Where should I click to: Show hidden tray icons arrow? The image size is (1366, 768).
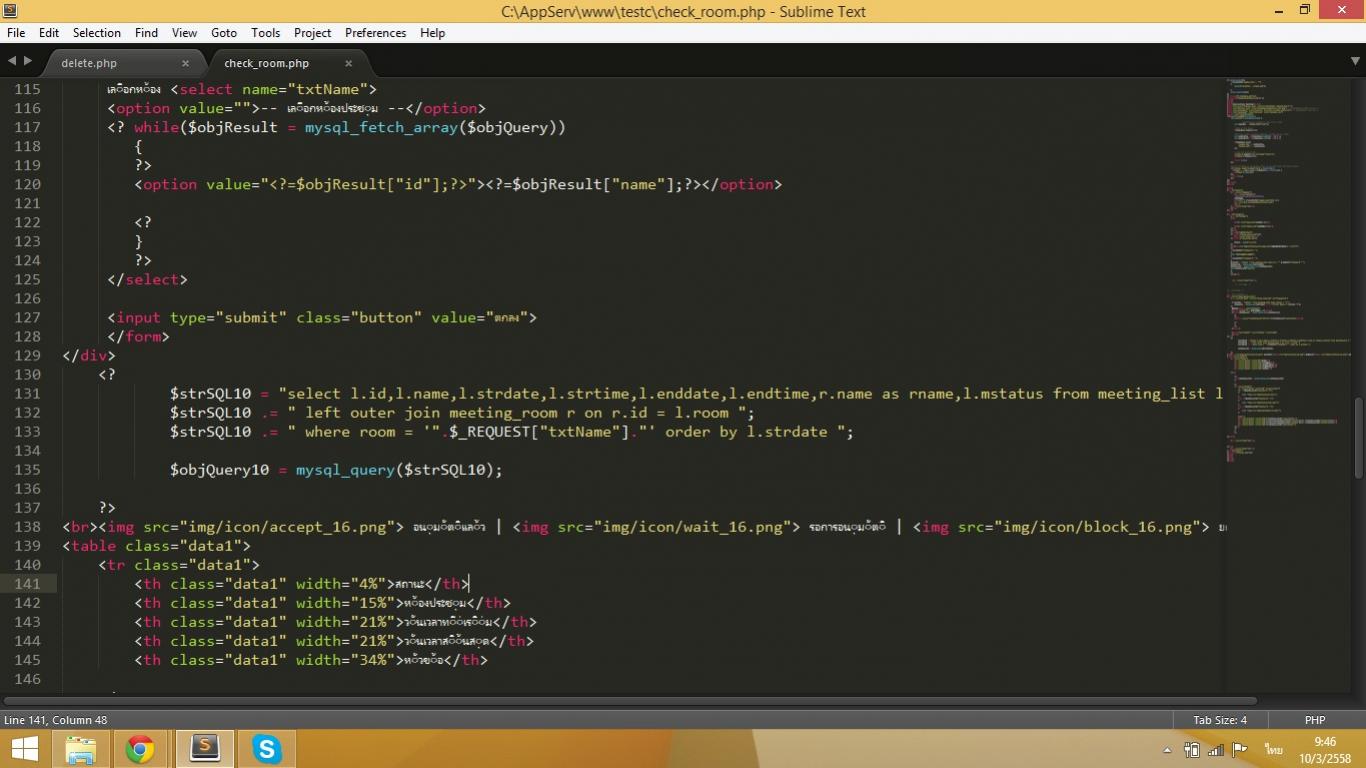(x=1167, y=750)
